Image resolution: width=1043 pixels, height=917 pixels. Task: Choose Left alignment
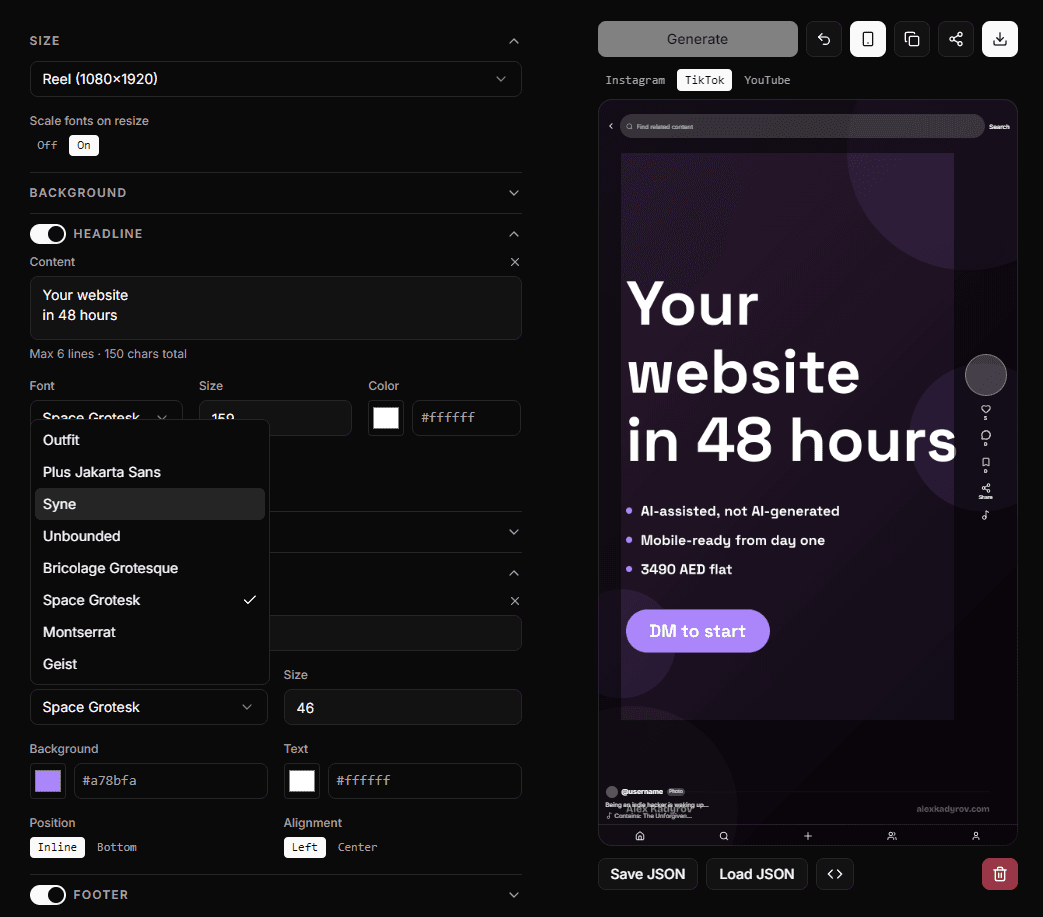(305, 847)
